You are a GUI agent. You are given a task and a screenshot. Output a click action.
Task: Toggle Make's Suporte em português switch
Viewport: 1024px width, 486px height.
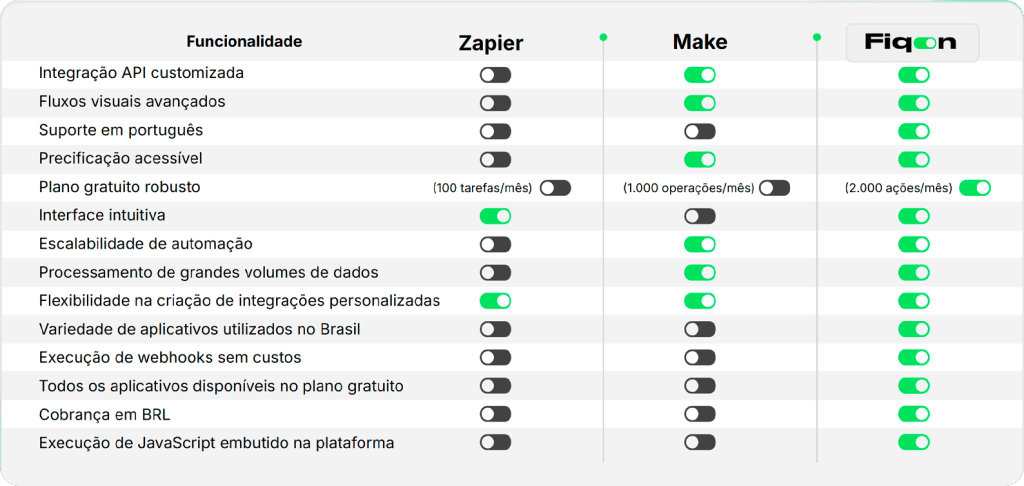pos(700,131)
